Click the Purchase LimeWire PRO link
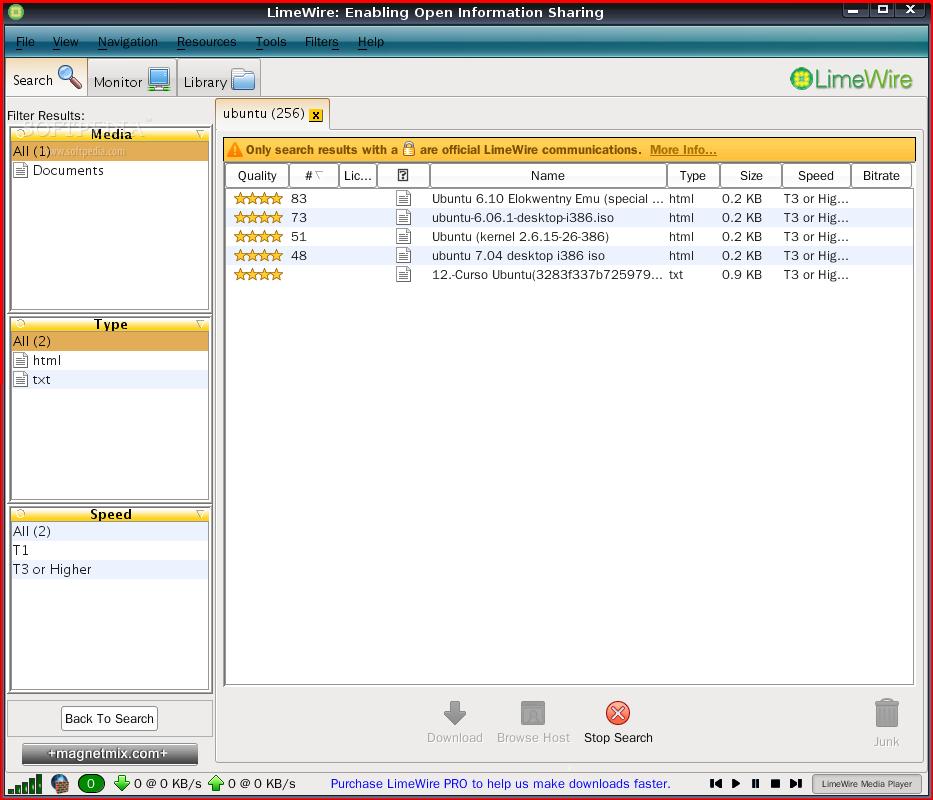The image size is (933, 800). coord(500,783)
